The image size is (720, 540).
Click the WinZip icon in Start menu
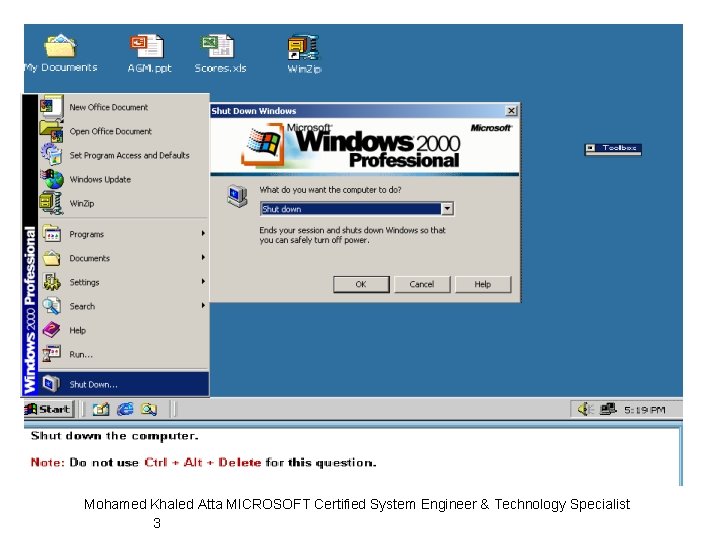click(51, 203)
